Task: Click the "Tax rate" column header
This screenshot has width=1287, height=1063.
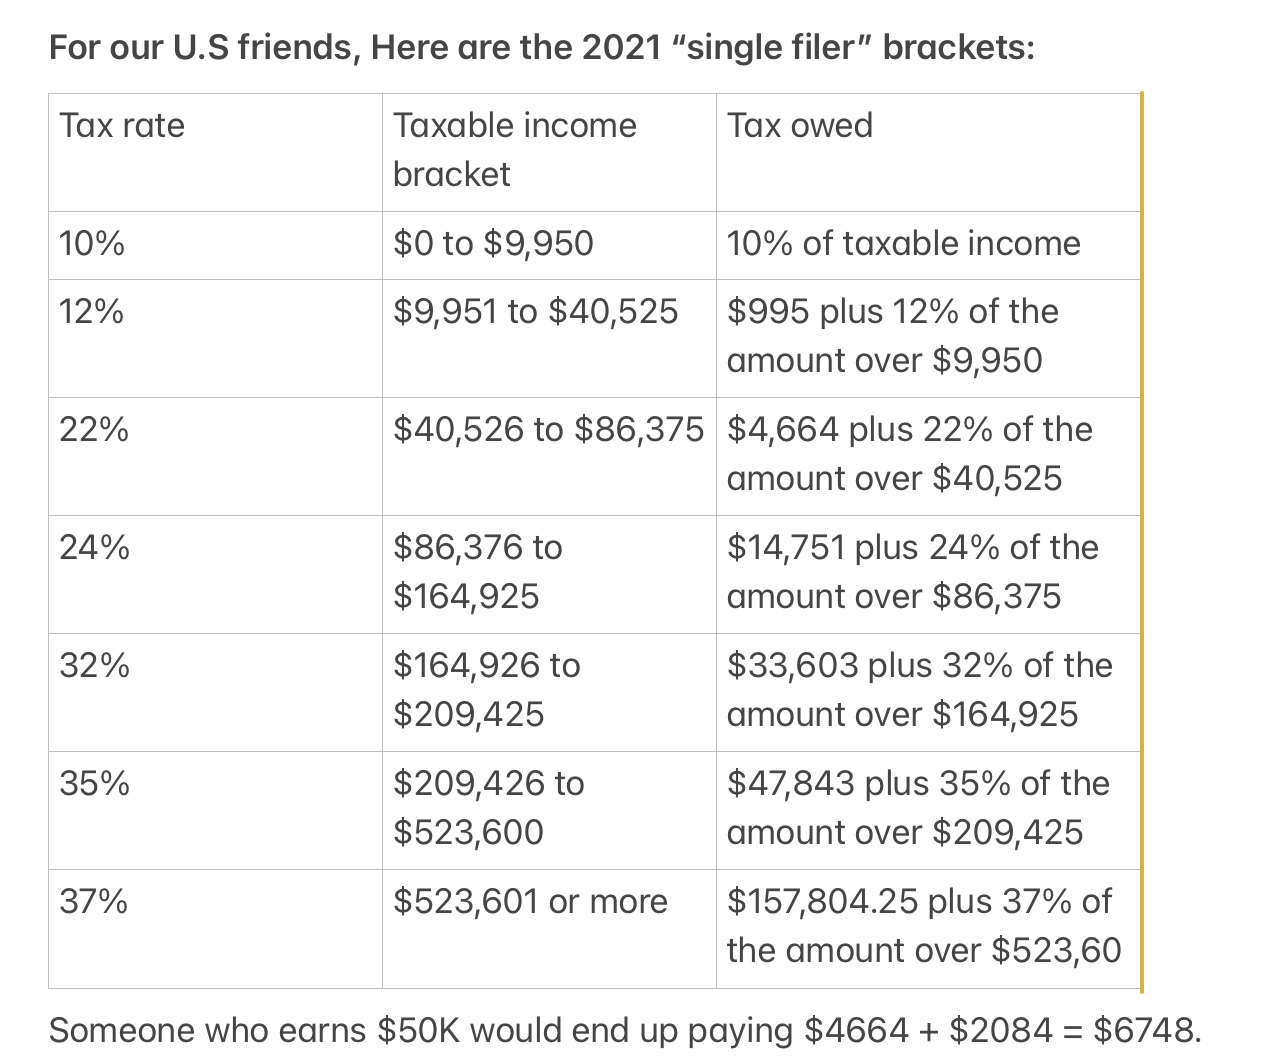Action: tap(122, 126)
